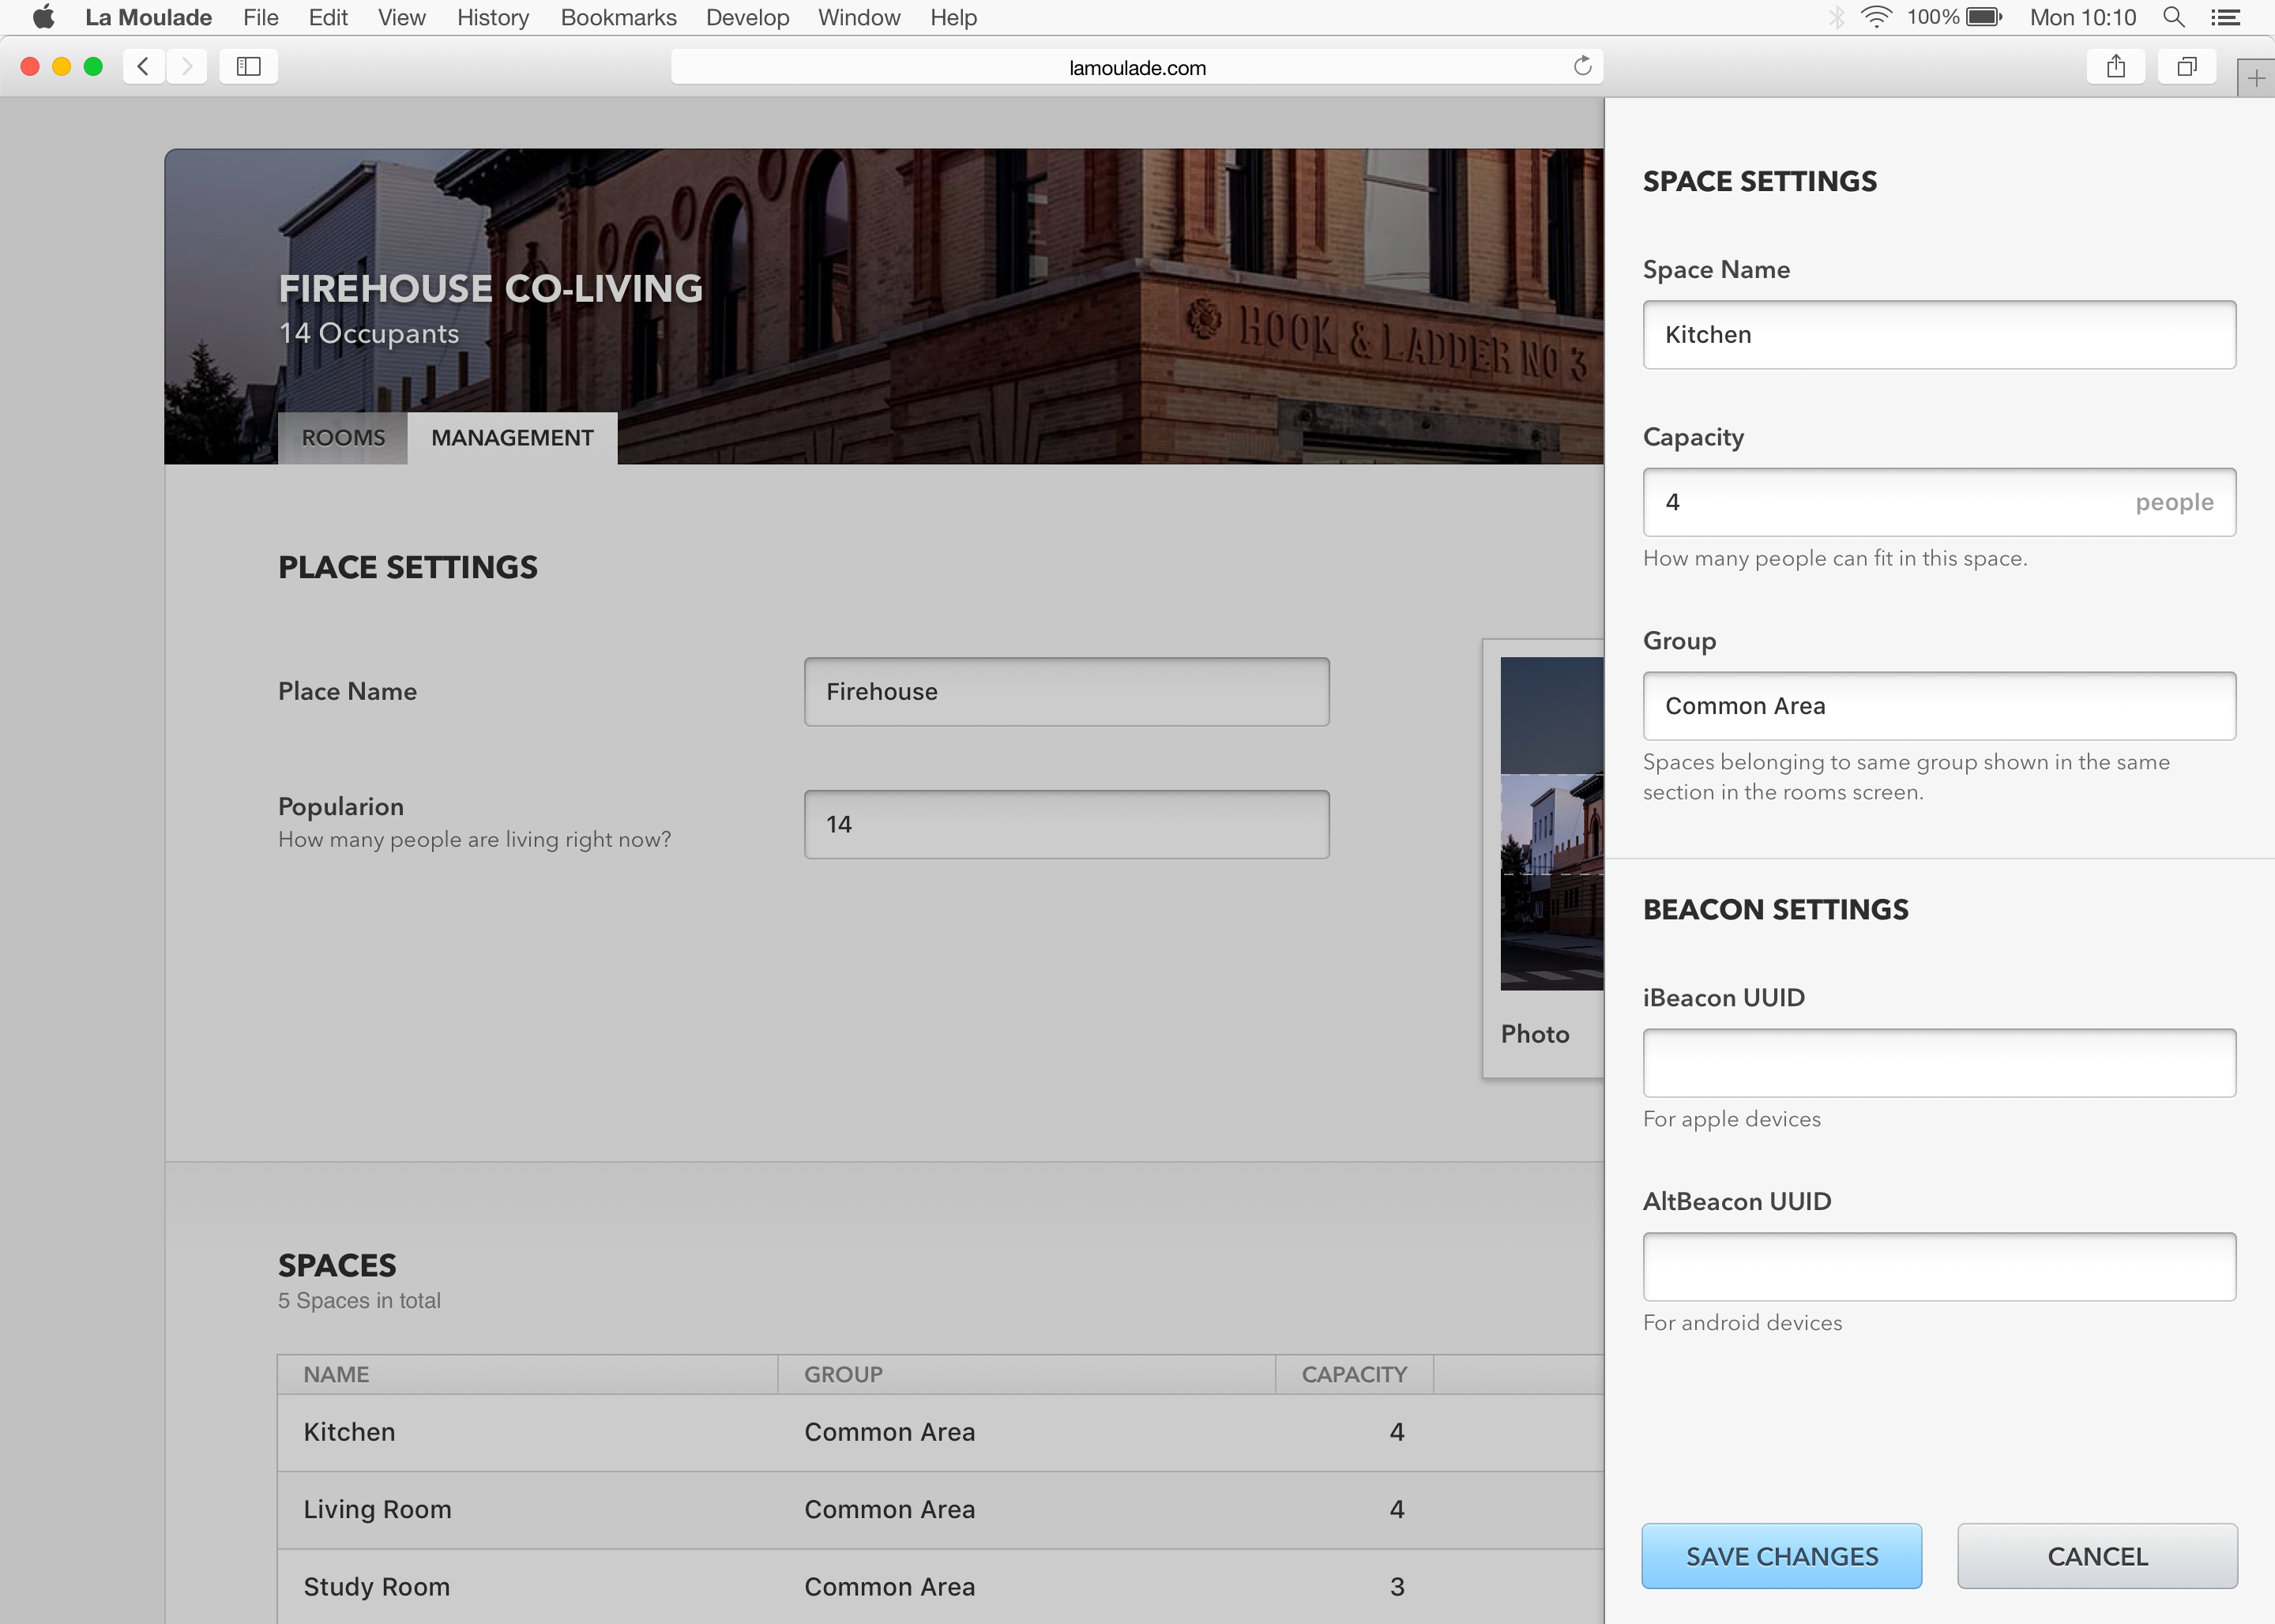The image size is (2275, 1624).
Task: Reload the page with refresh icon
Action: tap(1582, 67)
